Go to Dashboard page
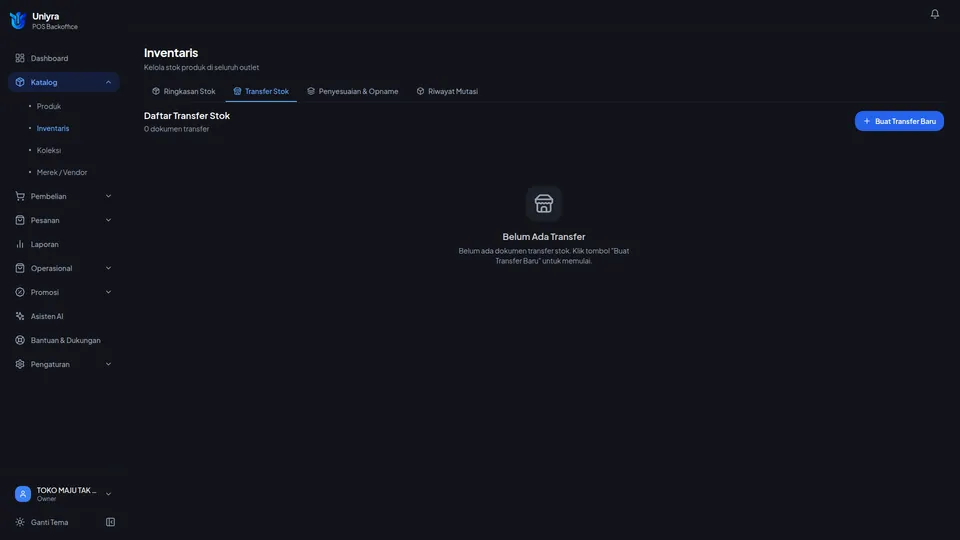 [64, 58]
